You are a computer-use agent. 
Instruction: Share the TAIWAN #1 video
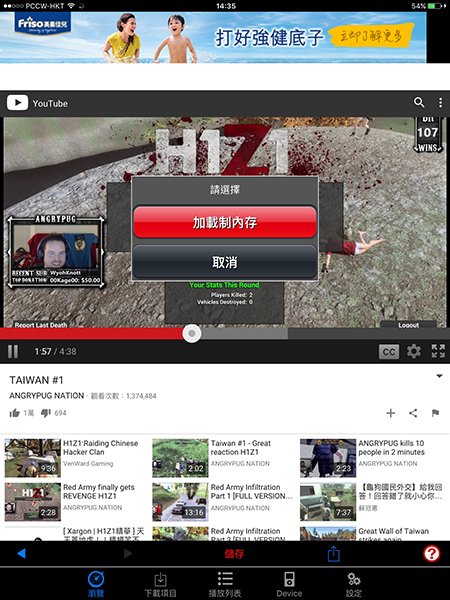click(x=413, y=413)
